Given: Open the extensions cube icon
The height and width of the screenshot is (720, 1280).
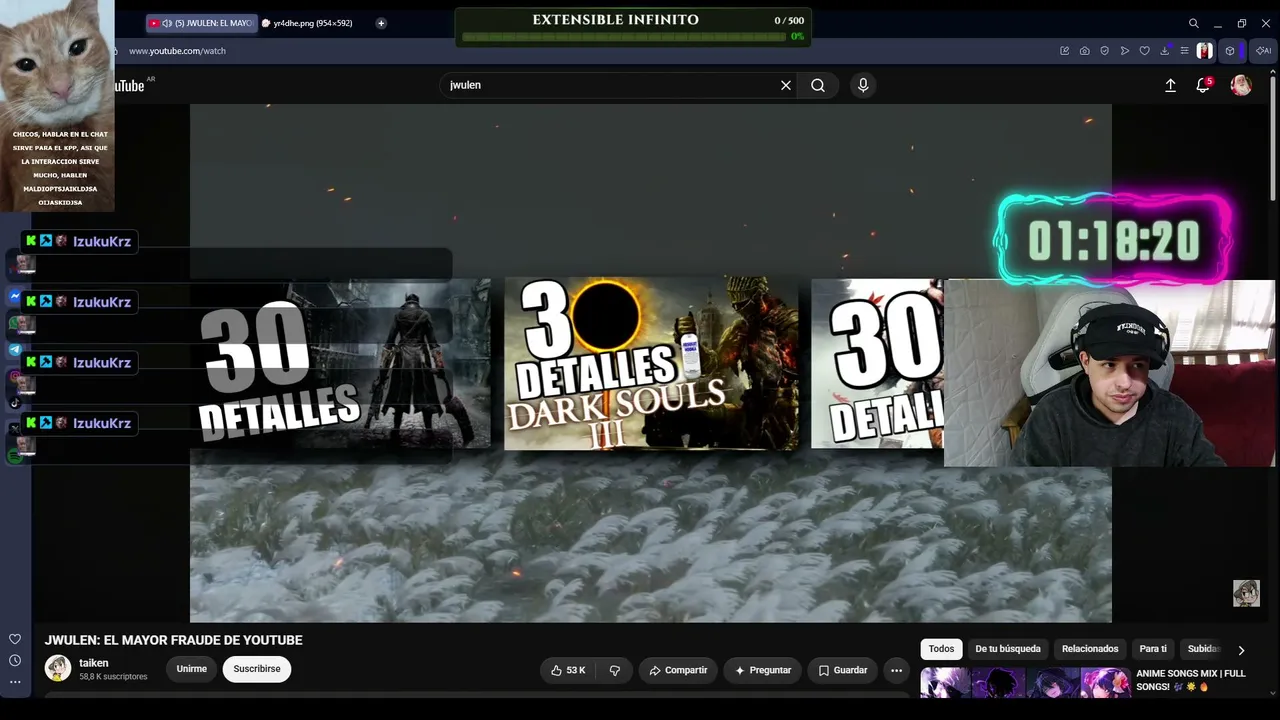Looking at the screenshot, I should (1230, 51).
